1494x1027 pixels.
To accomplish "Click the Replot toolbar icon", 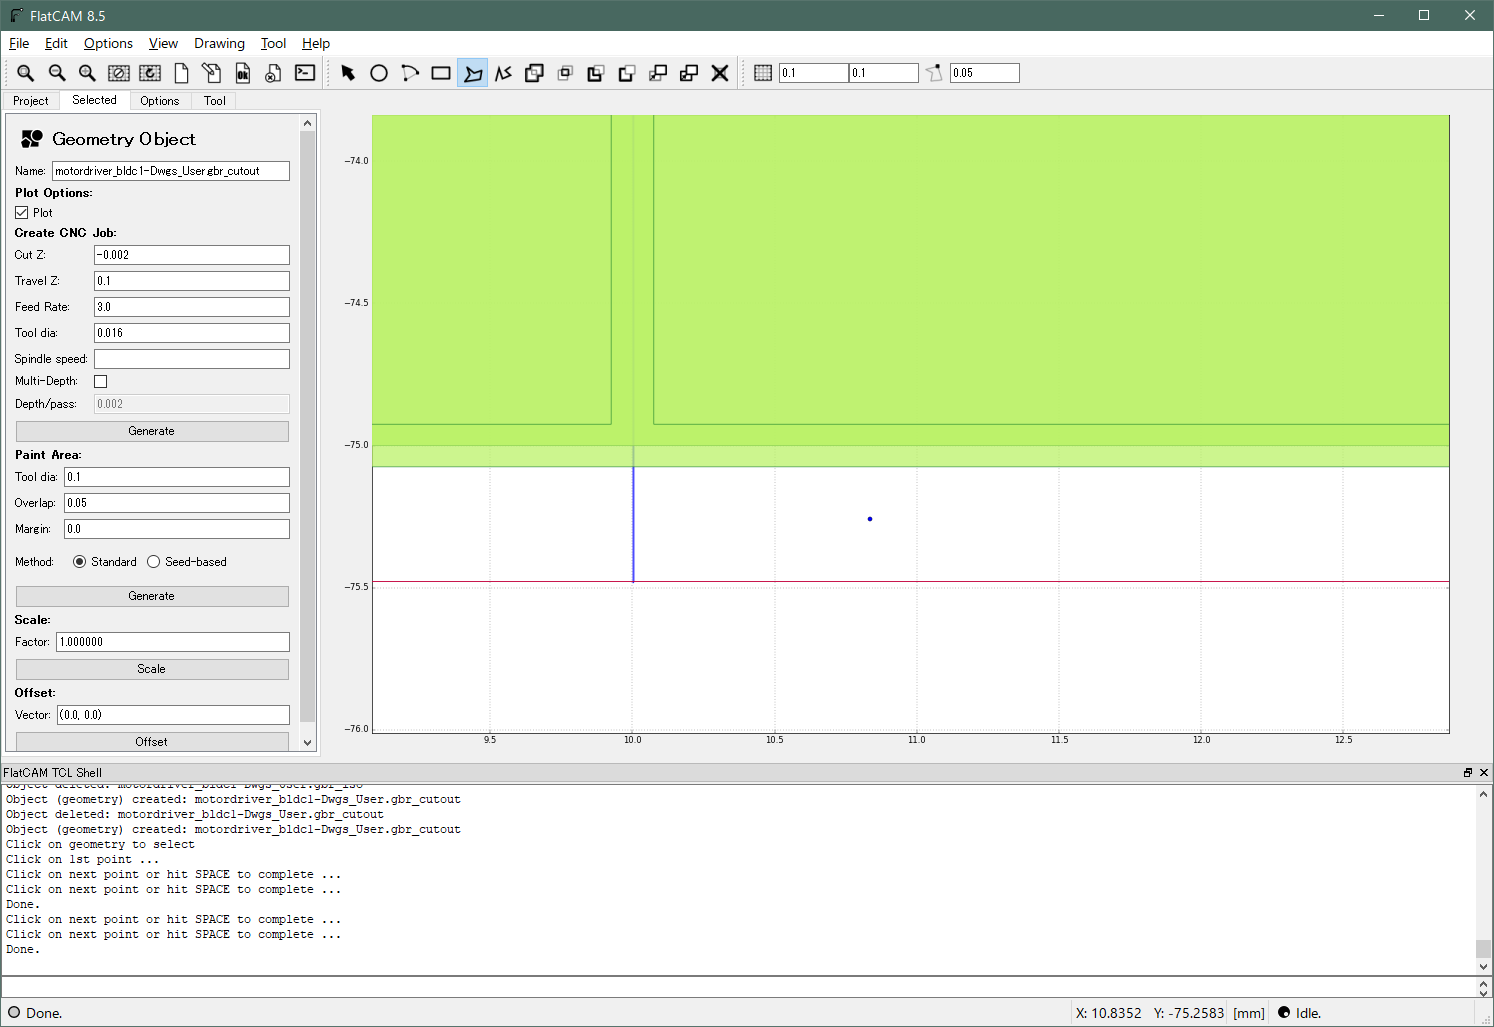I will tap(150, 73).
